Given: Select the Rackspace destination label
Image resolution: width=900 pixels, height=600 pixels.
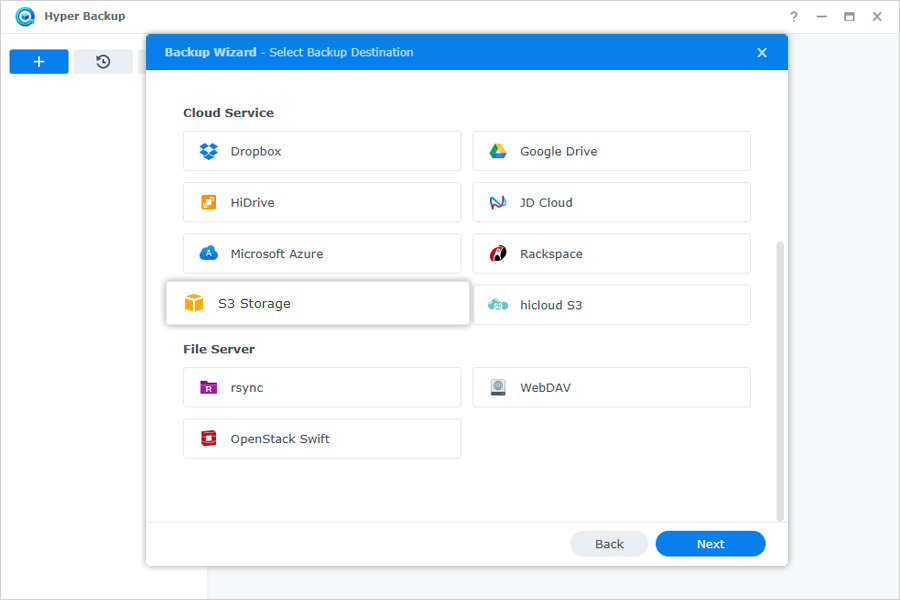Looking at the screenshot, I should [x=551, y=254].
